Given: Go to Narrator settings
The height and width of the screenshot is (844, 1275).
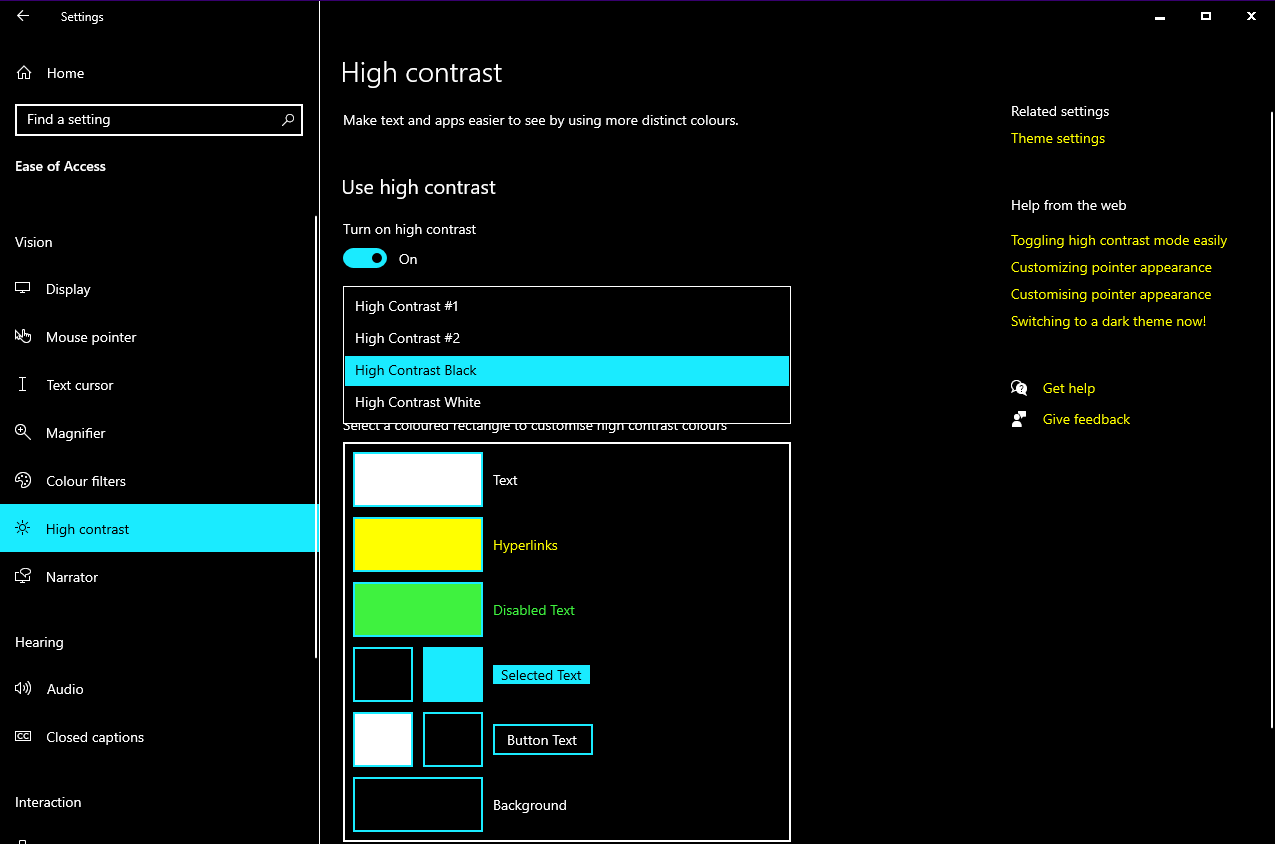Looking at the screenshot, I should click(158, 577).
